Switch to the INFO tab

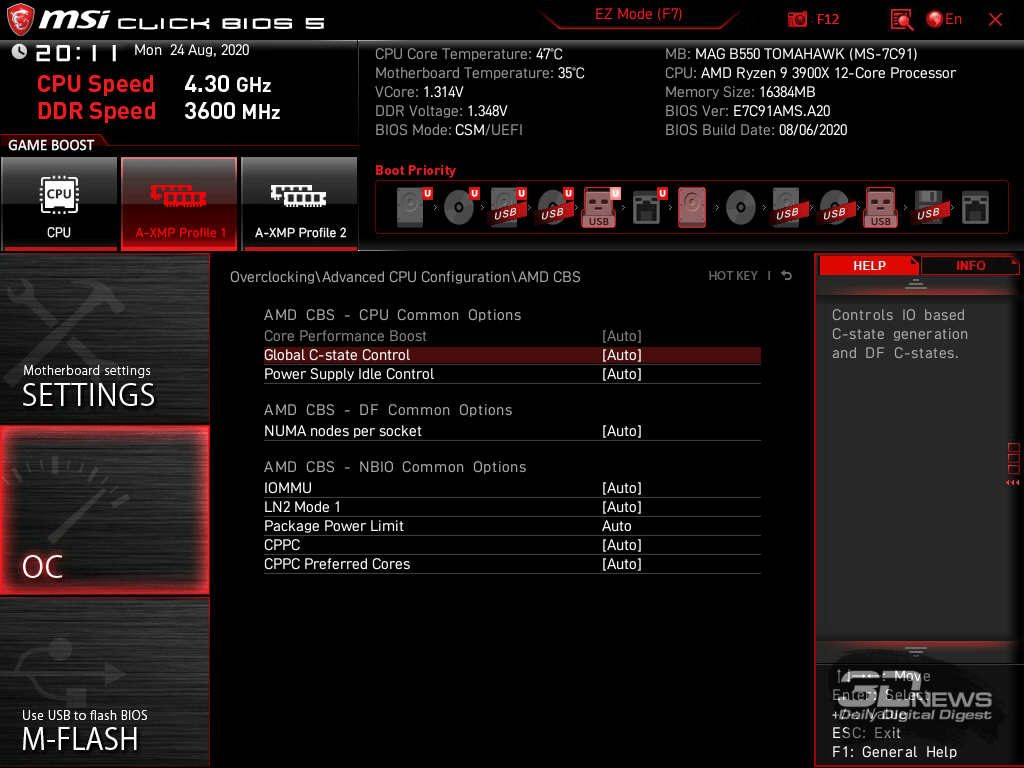[x=970, y=265]
